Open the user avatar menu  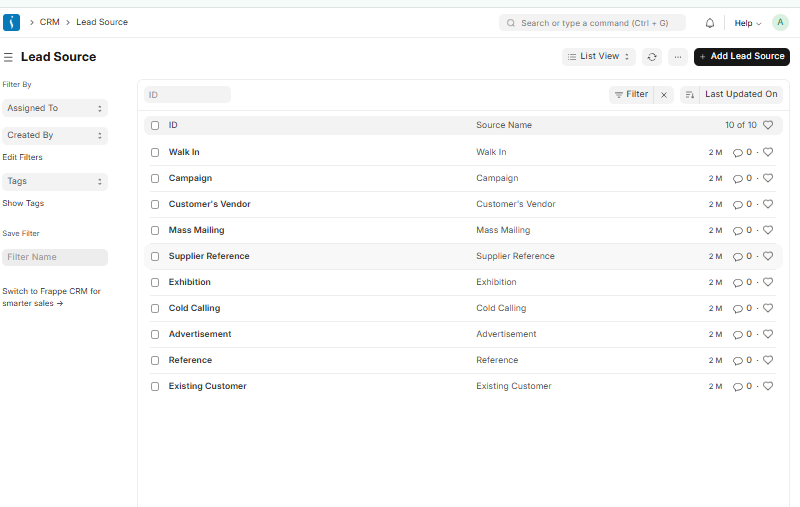780,22
